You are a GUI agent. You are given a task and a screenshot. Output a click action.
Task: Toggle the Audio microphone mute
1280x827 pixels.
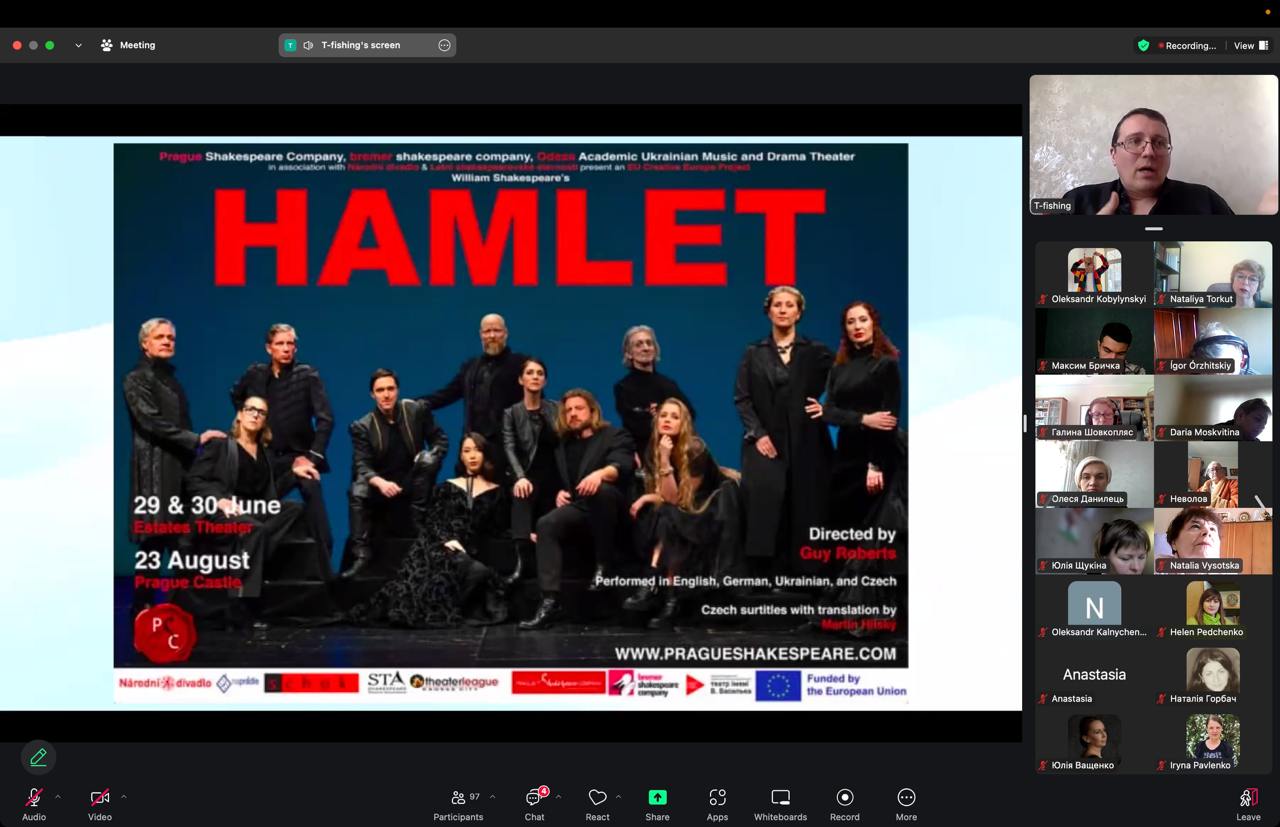point(34,798)
